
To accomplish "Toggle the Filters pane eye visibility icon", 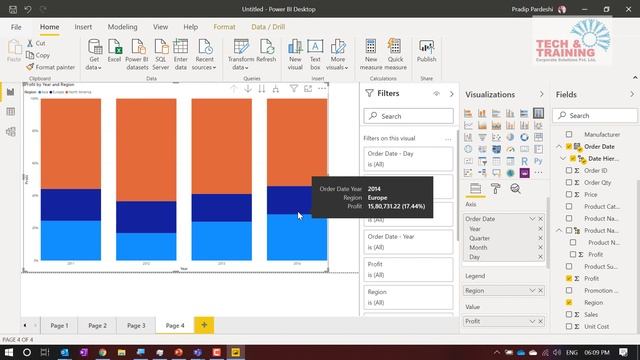I will click(x=436, y=93).
